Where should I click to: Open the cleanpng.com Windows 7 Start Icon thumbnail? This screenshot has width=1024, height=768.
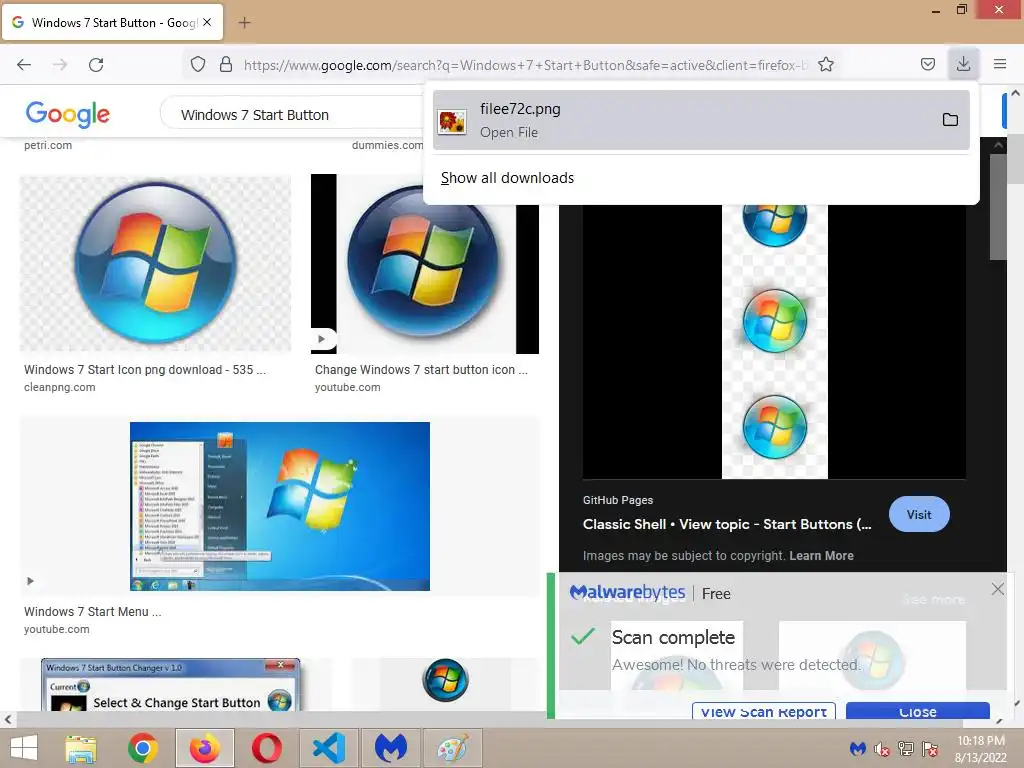point(155,263)
